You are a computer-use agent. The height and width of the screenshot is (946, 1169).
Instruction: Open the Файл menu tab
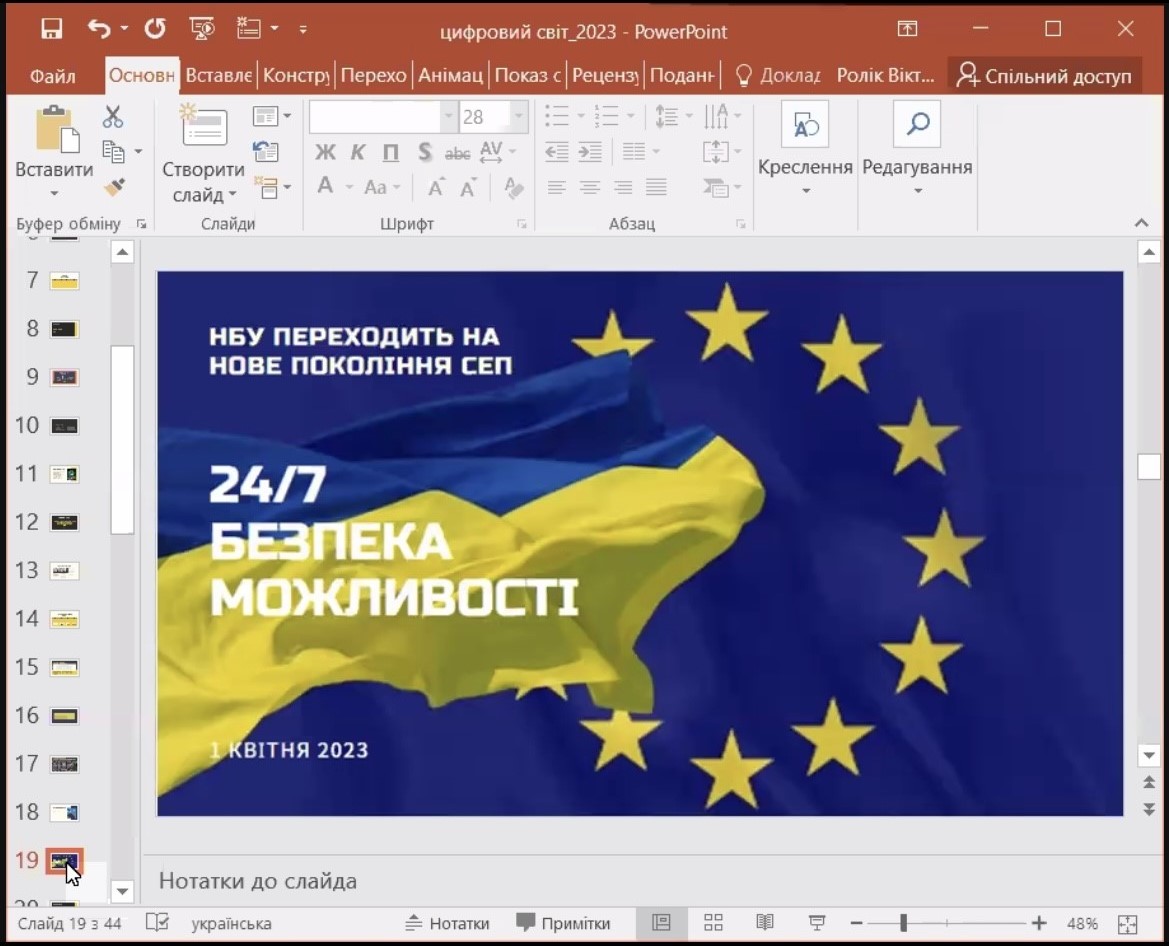(52, 76)
